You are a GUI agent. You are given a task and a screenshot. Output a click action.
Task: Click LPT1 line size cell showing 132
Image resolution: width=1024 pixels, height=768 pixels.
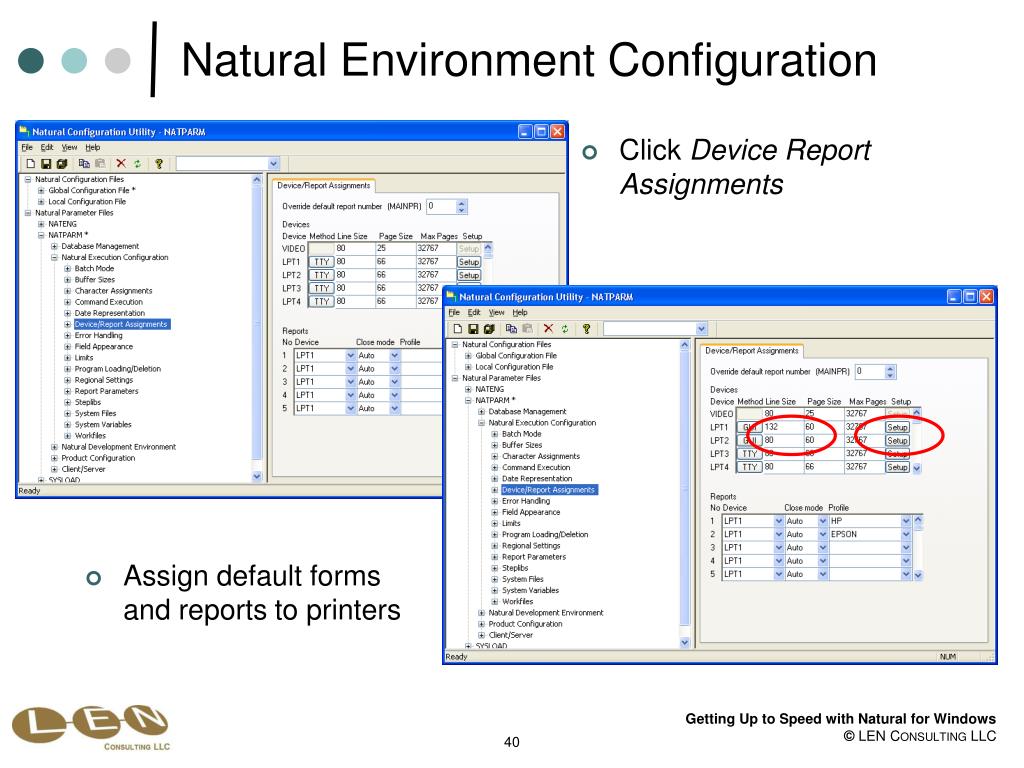point(783,427)
